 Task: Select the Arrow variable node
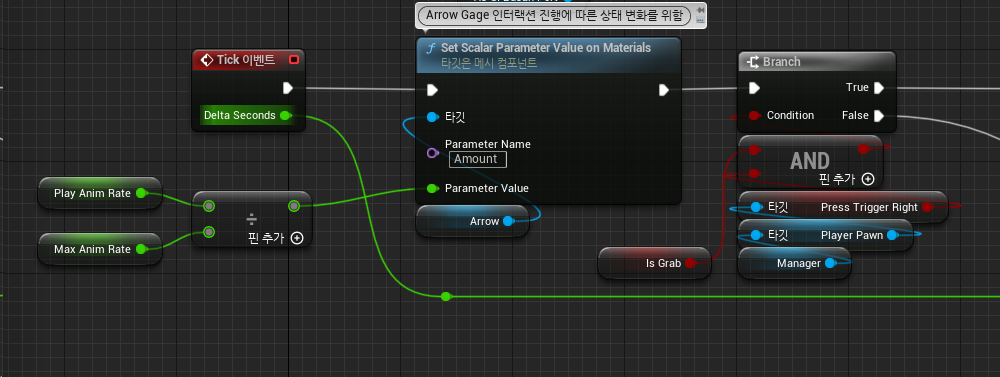[473, 221]
